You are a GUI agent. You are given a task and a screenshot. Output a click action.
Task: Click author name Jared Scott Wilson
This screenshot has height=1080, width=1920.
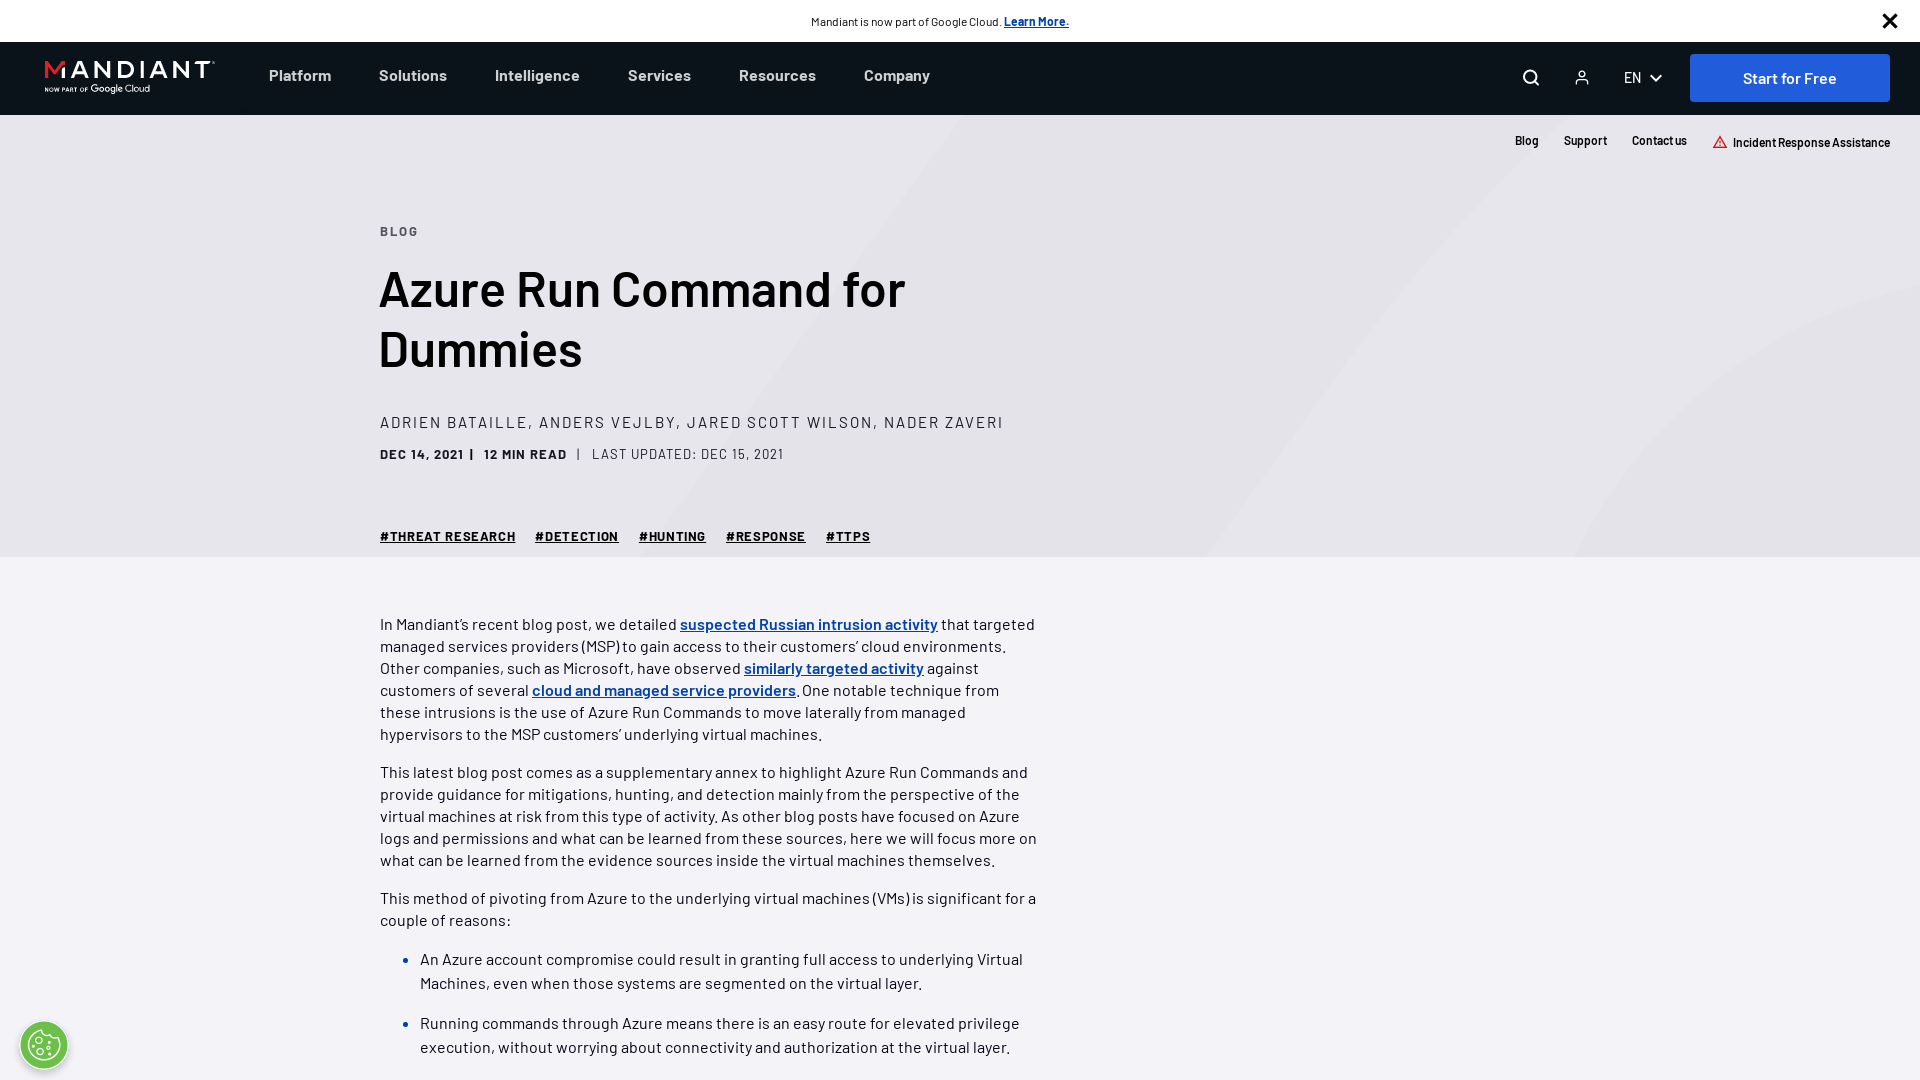click(x=780, y=422)
